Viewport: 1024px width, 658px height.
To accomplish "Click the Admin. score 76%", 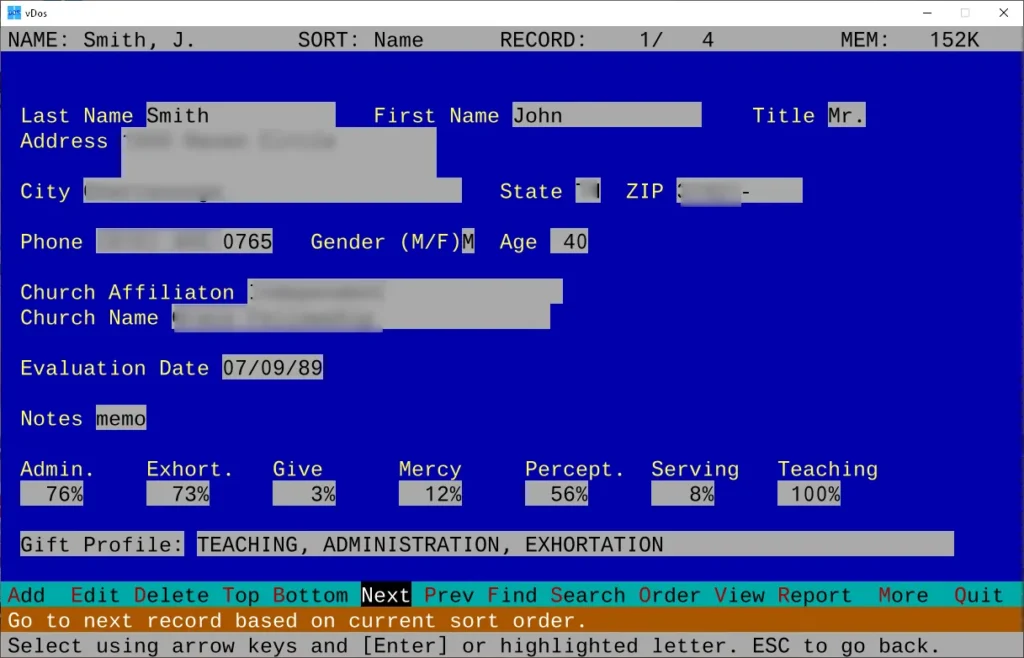I will click(x=52, y=494).
